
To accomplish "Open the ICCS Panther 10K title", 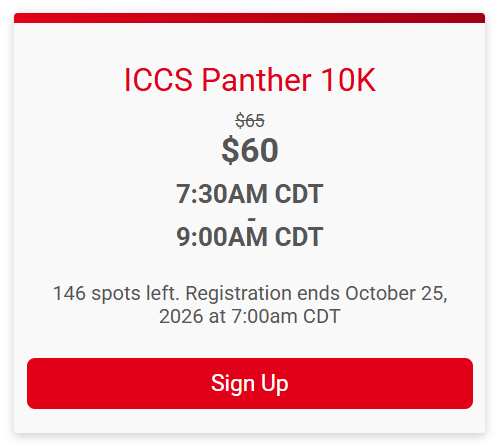I will [x=250, y=79].
